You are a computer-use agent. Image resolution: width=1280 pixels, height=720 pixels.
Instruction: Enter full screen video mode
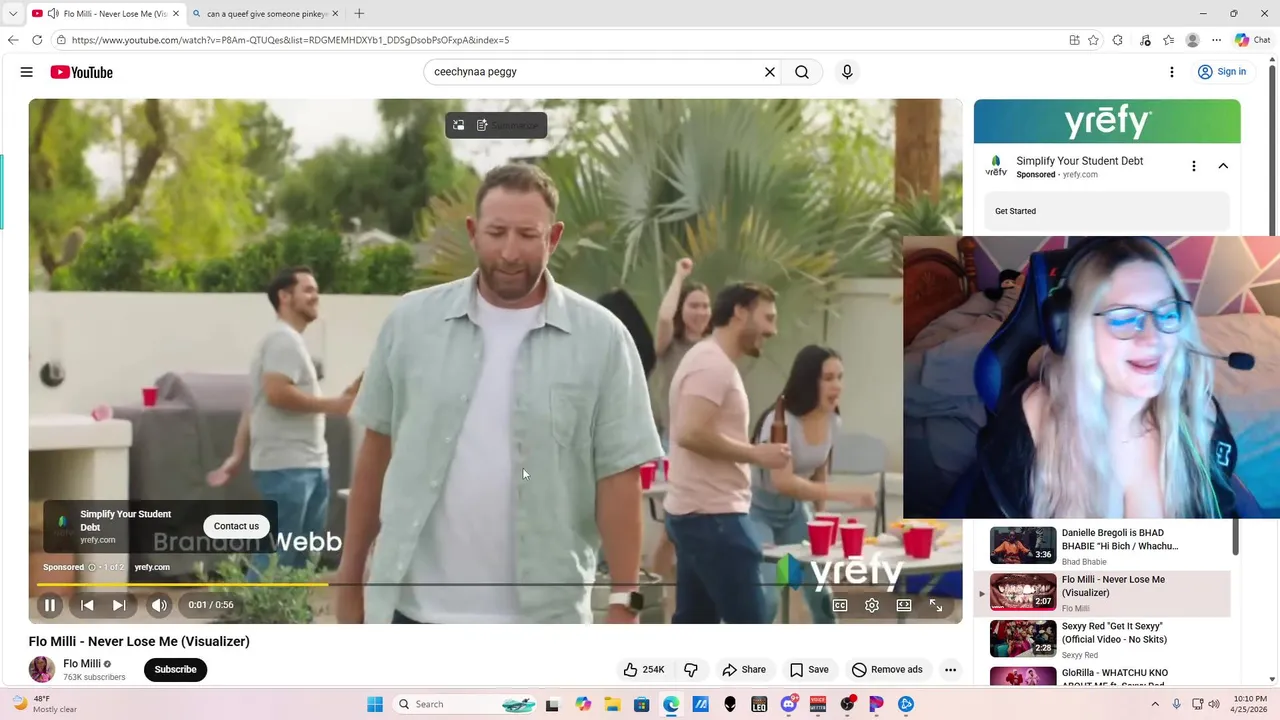click(936, 605)
